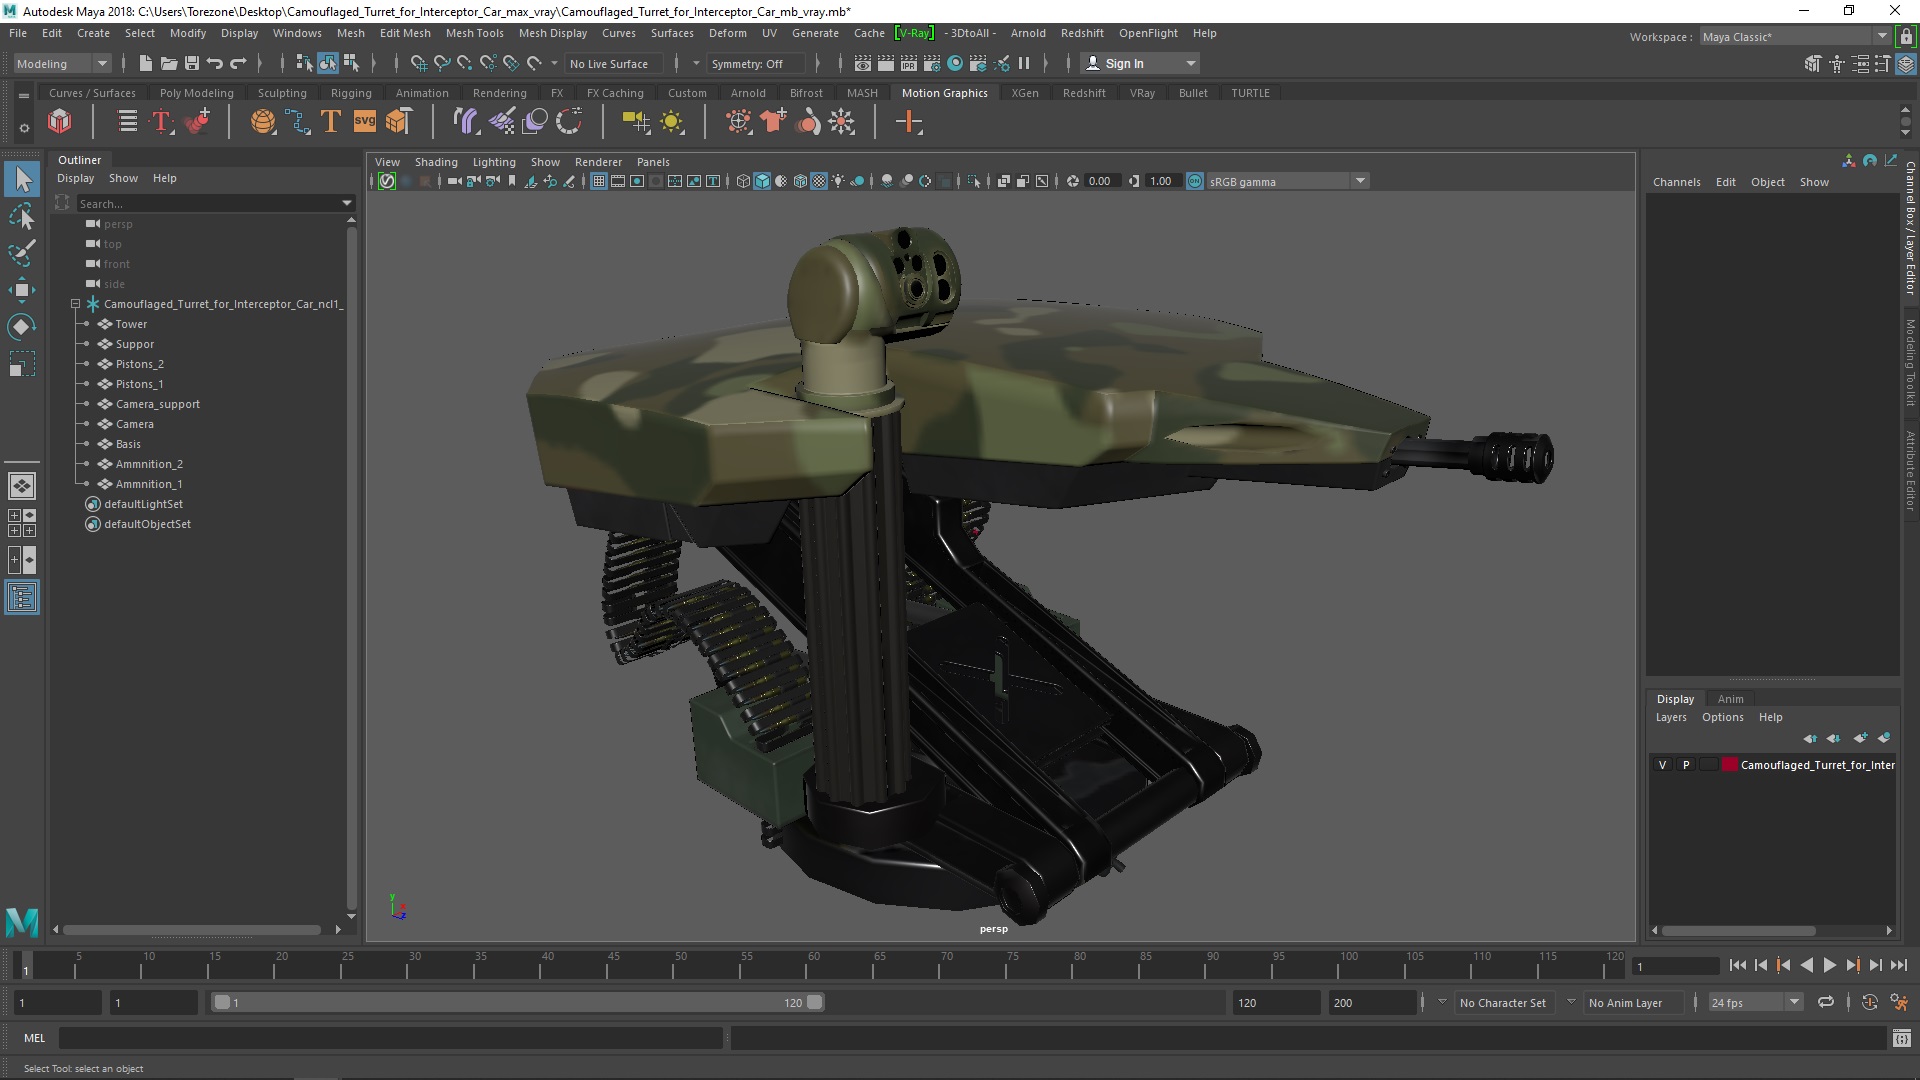Open the Outliner search filter dropdown
The height and width of the screenshot is (1080, 1920).
point(346,203)
